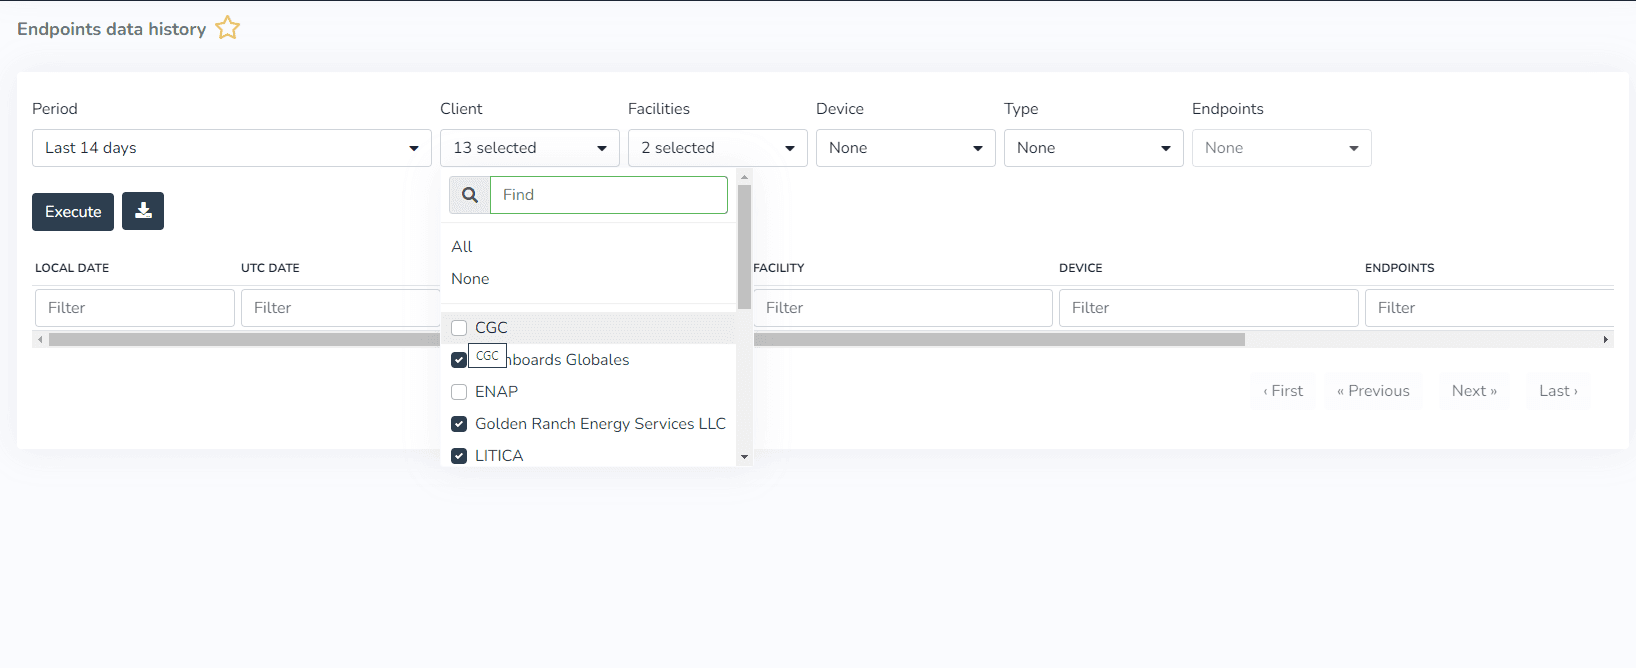Click the favorite star icon beside title
This screenshot has height=668, width=1636.
pos(228,28)
